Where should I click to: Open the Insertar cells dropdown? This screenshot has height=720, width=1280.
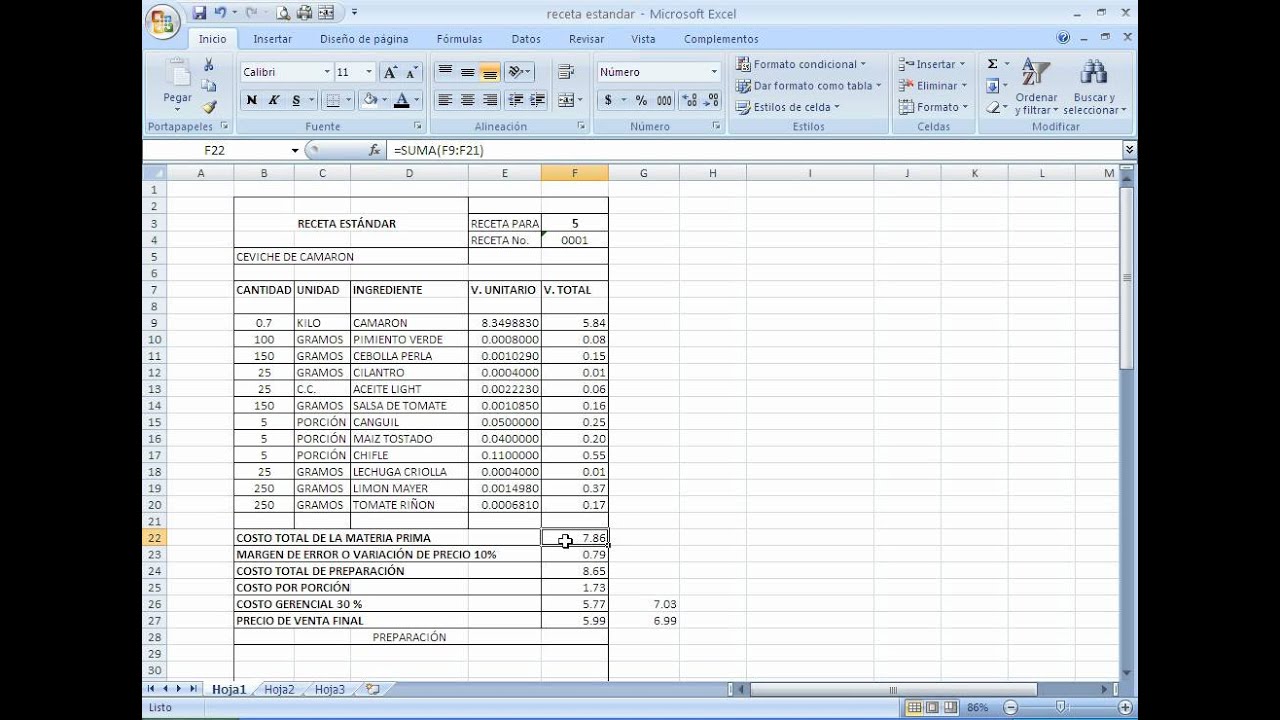coord(932,64)
